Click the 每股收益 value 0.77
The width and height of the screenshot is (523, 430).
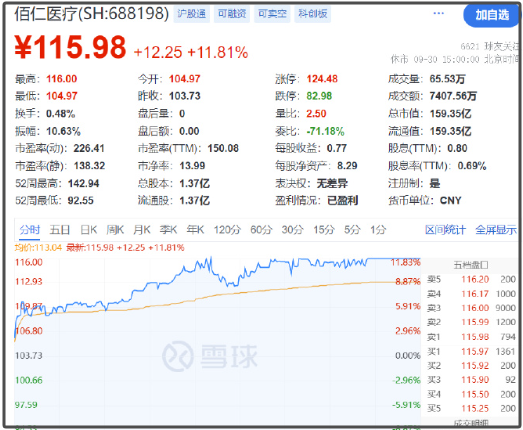pos(337,148)
